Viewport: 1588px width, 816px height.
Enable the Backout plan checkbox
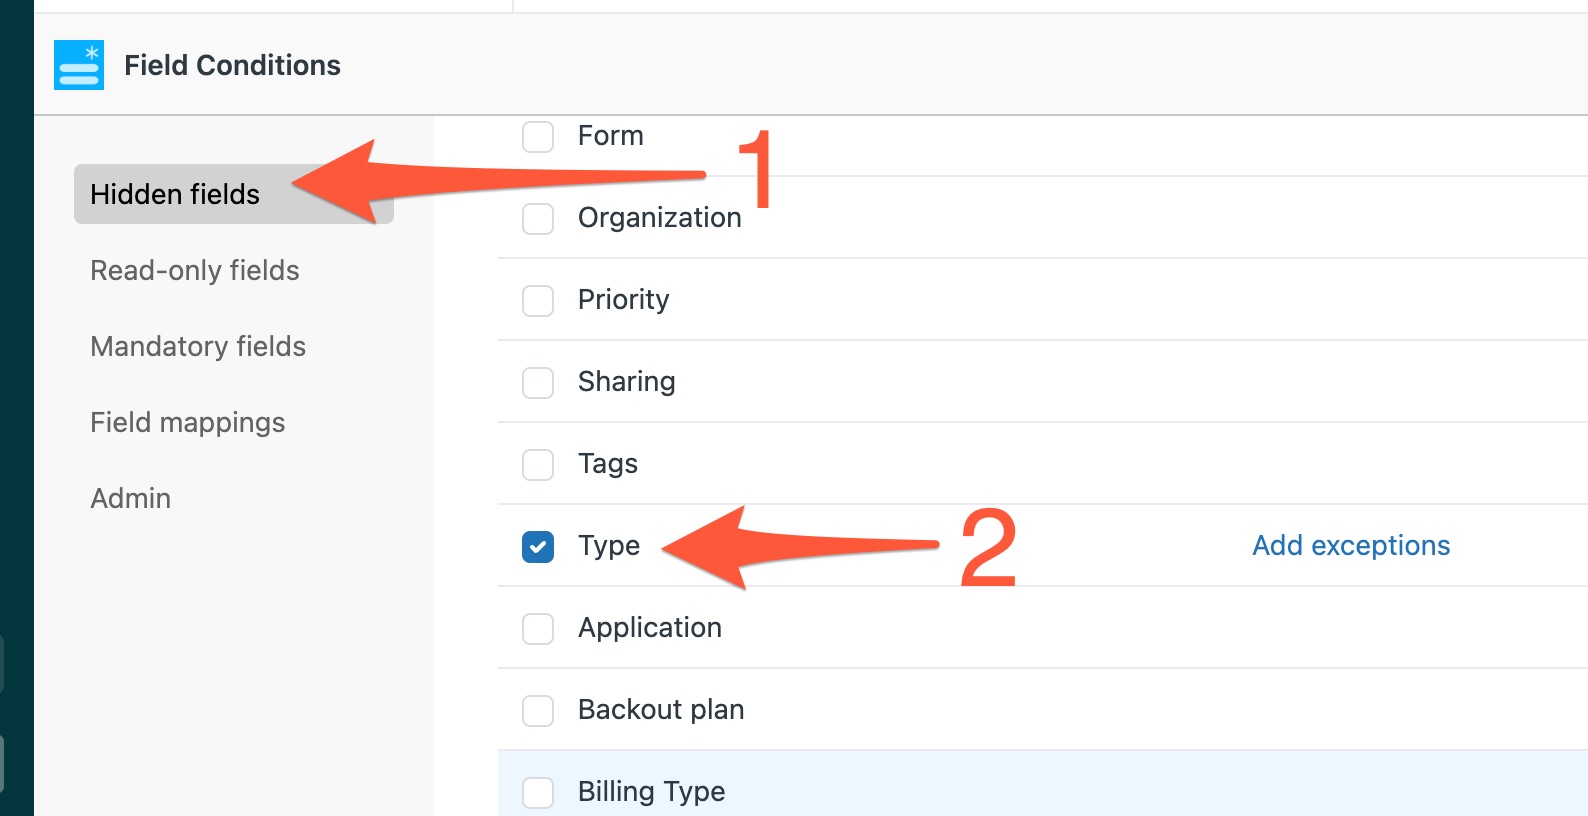click(538, 711)
